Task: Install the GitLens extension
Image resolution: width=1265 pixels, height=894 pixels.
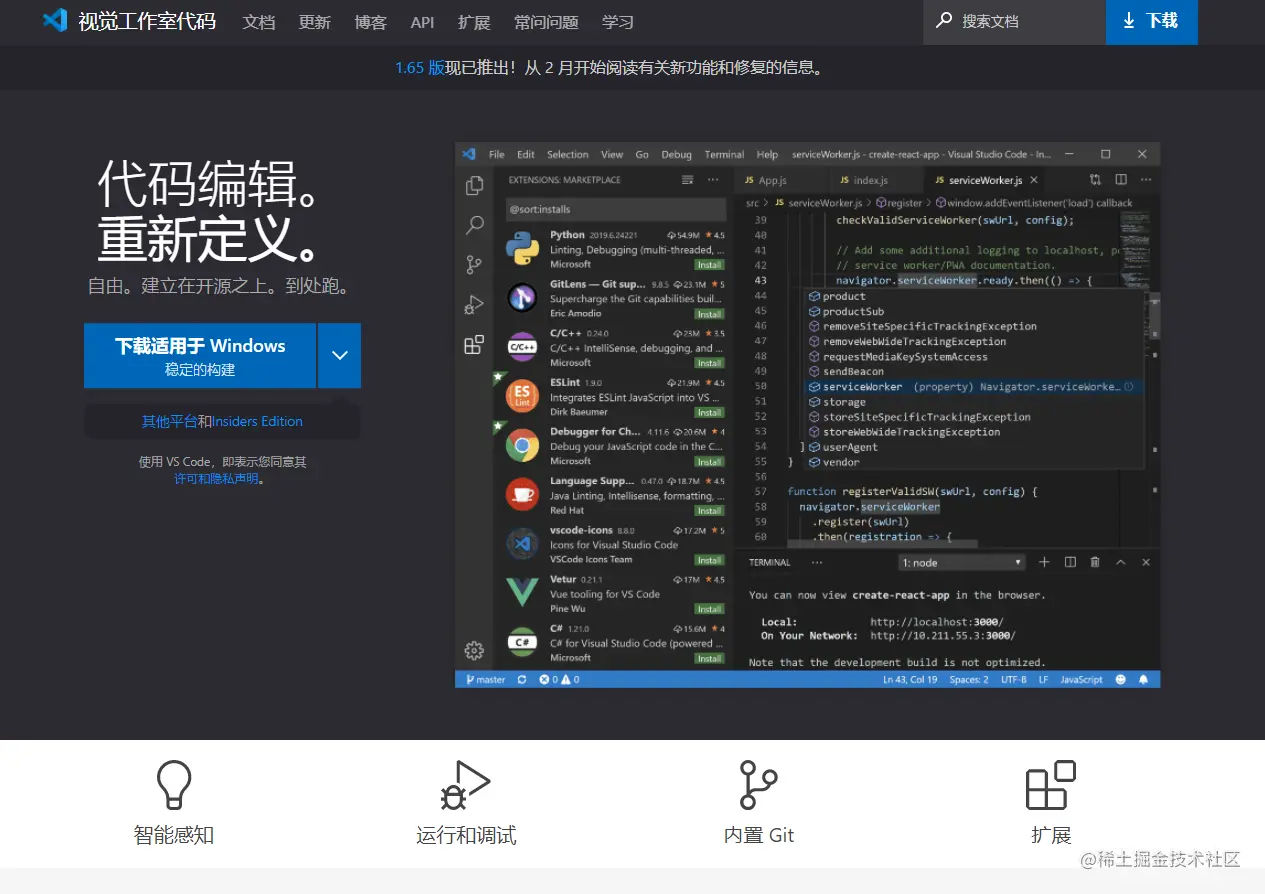Action: [709, 314]
